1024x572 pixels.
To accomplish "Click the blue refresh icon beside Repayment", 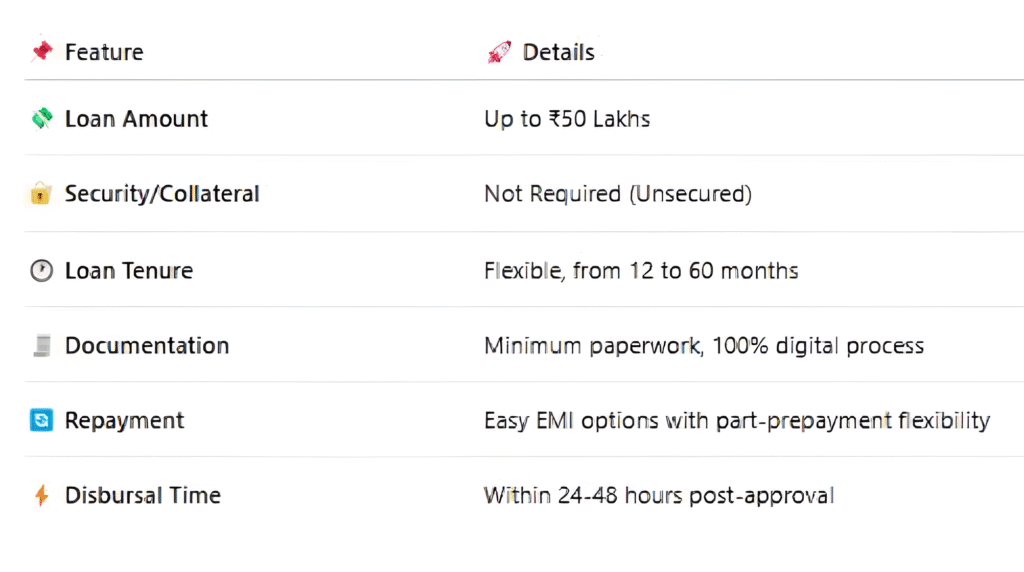I will [41, 420].
